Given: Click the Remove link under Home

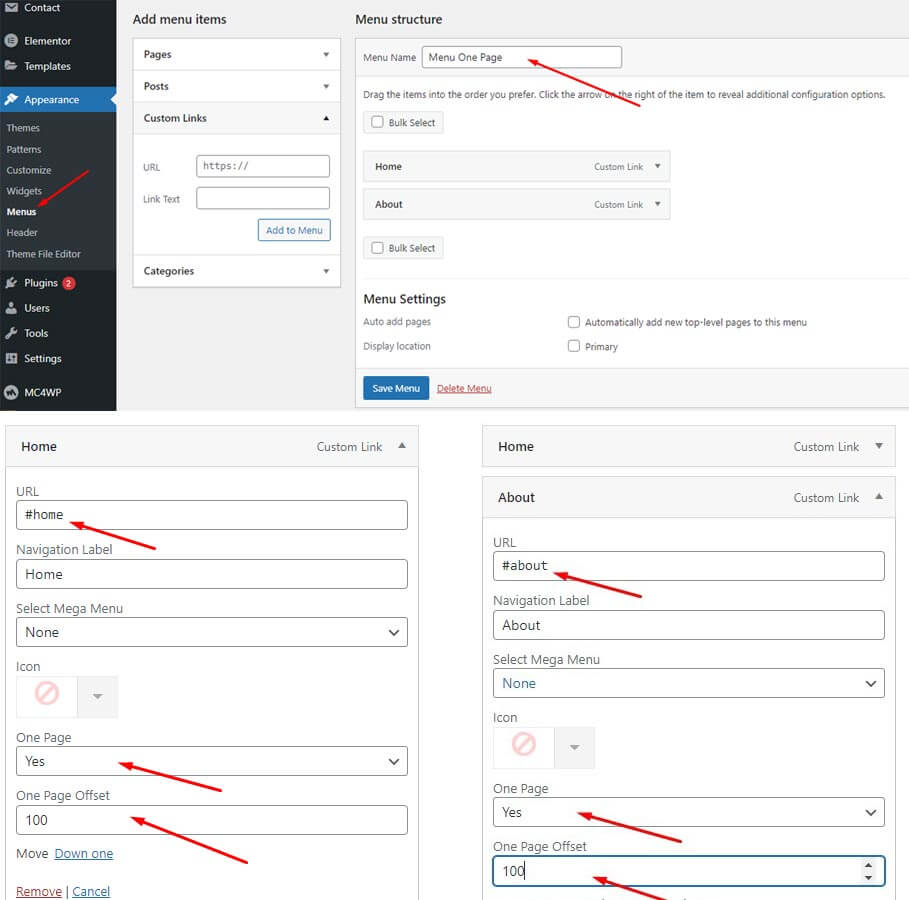Looking at the screenshot, I should pyautogui.click(x=39, y=891).
